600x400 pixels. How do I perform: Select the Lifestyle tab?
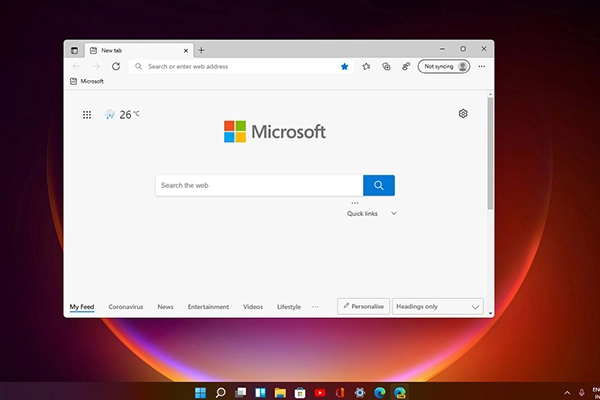(289, 307)
